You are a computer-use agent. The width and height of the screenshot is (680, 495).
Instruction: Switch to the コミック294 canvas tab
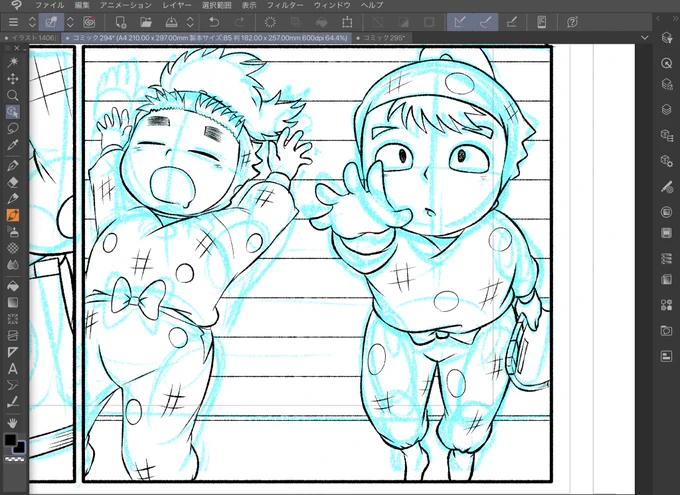click(207, 38)
